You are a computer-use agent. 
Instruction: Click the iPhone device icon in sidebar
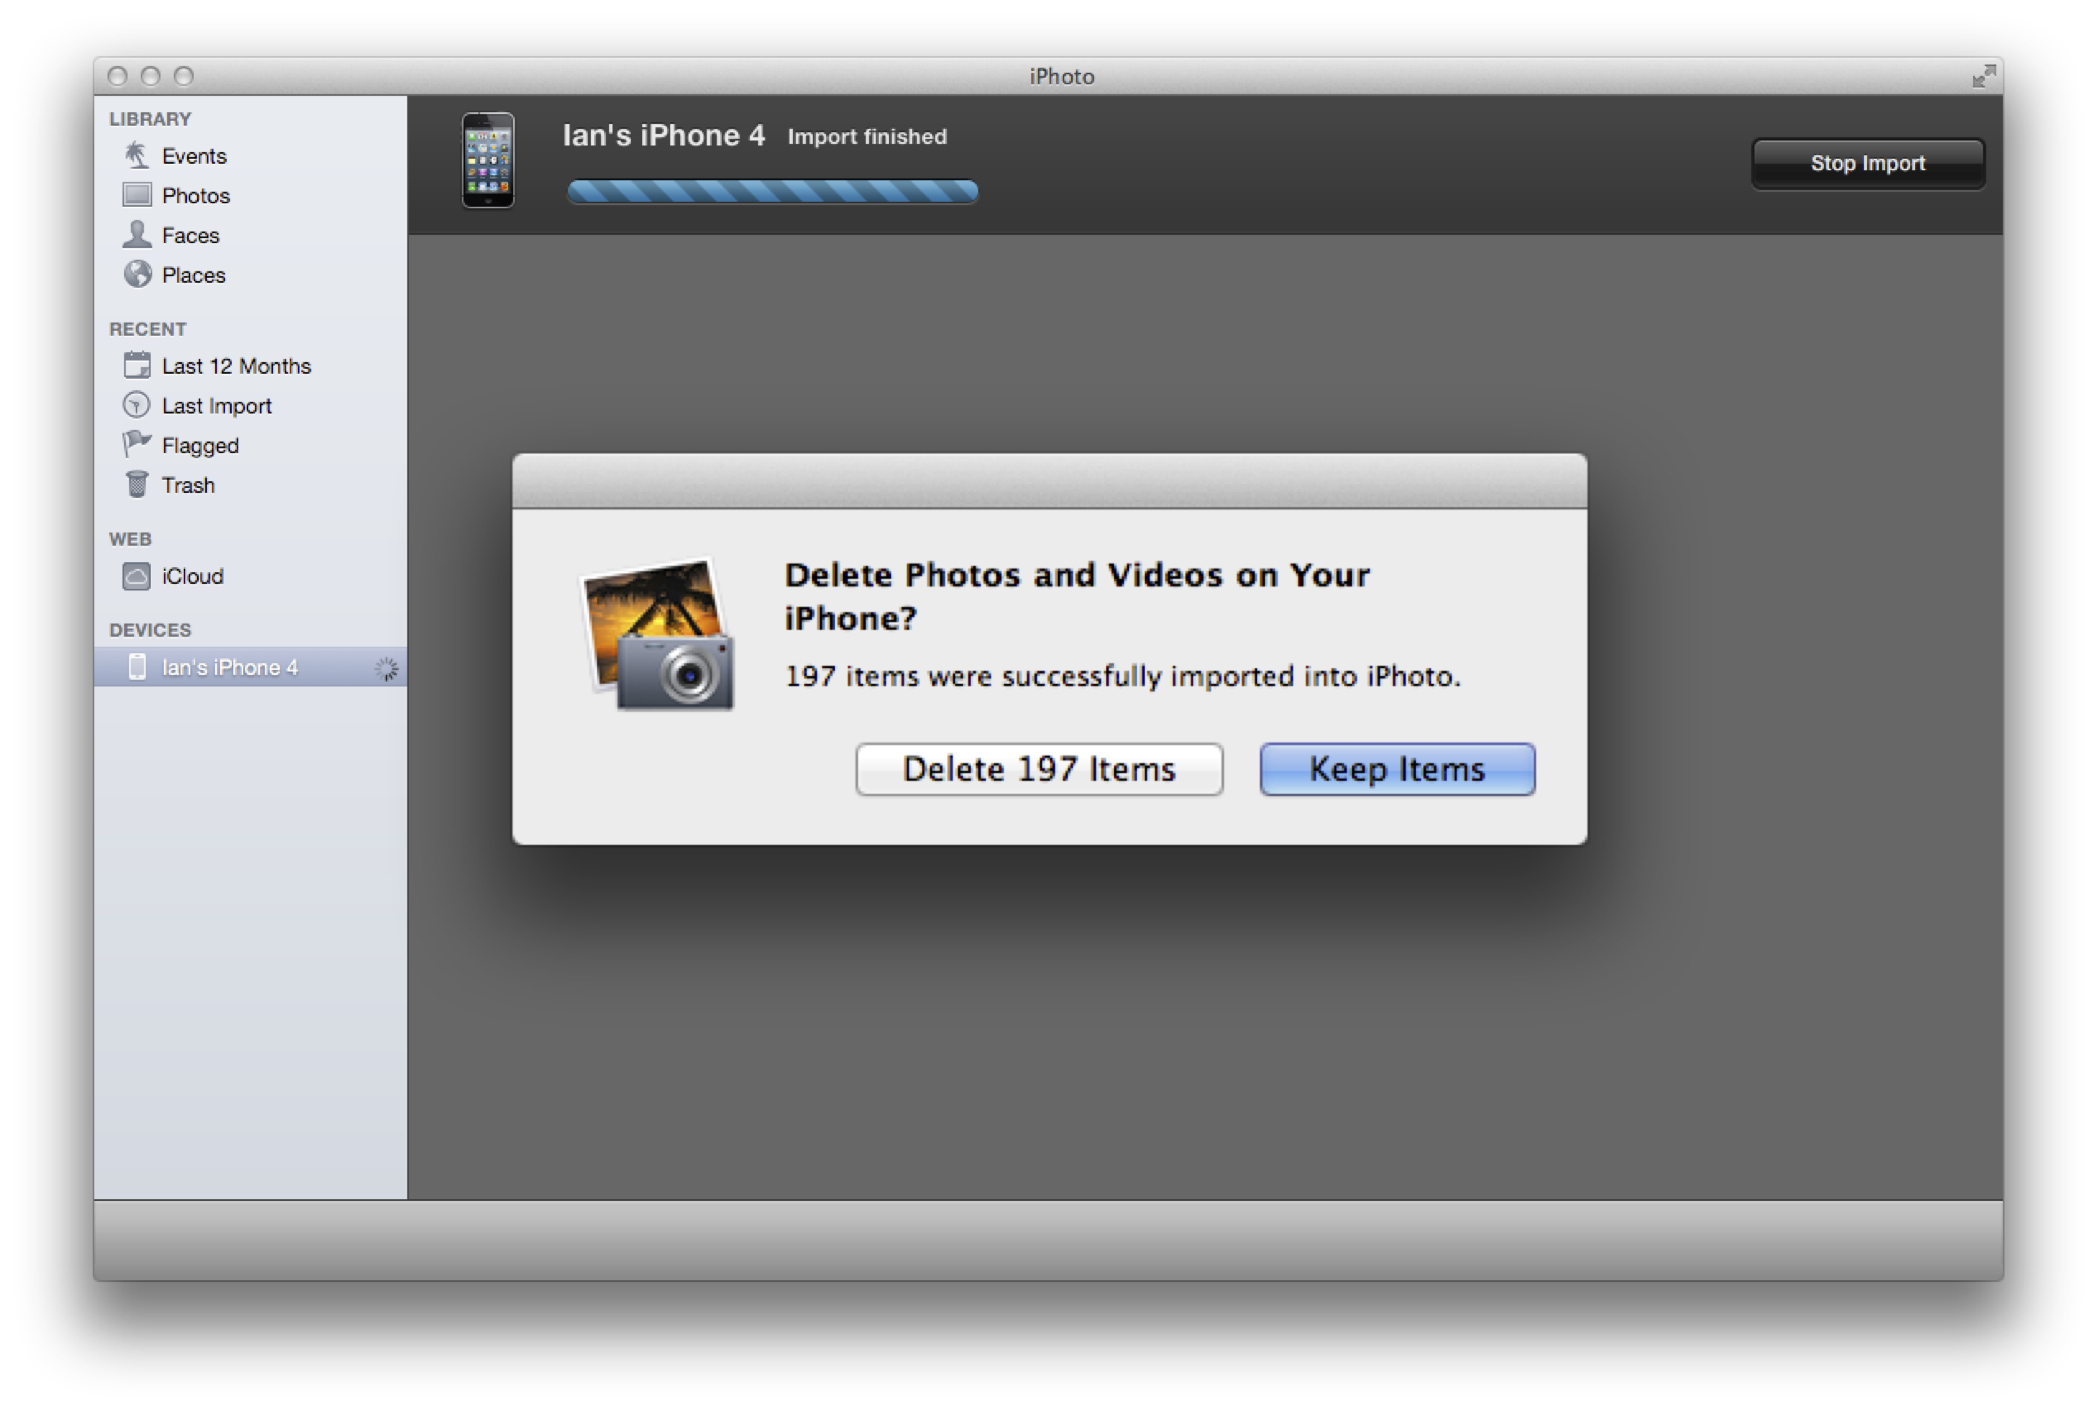point(138,667)
